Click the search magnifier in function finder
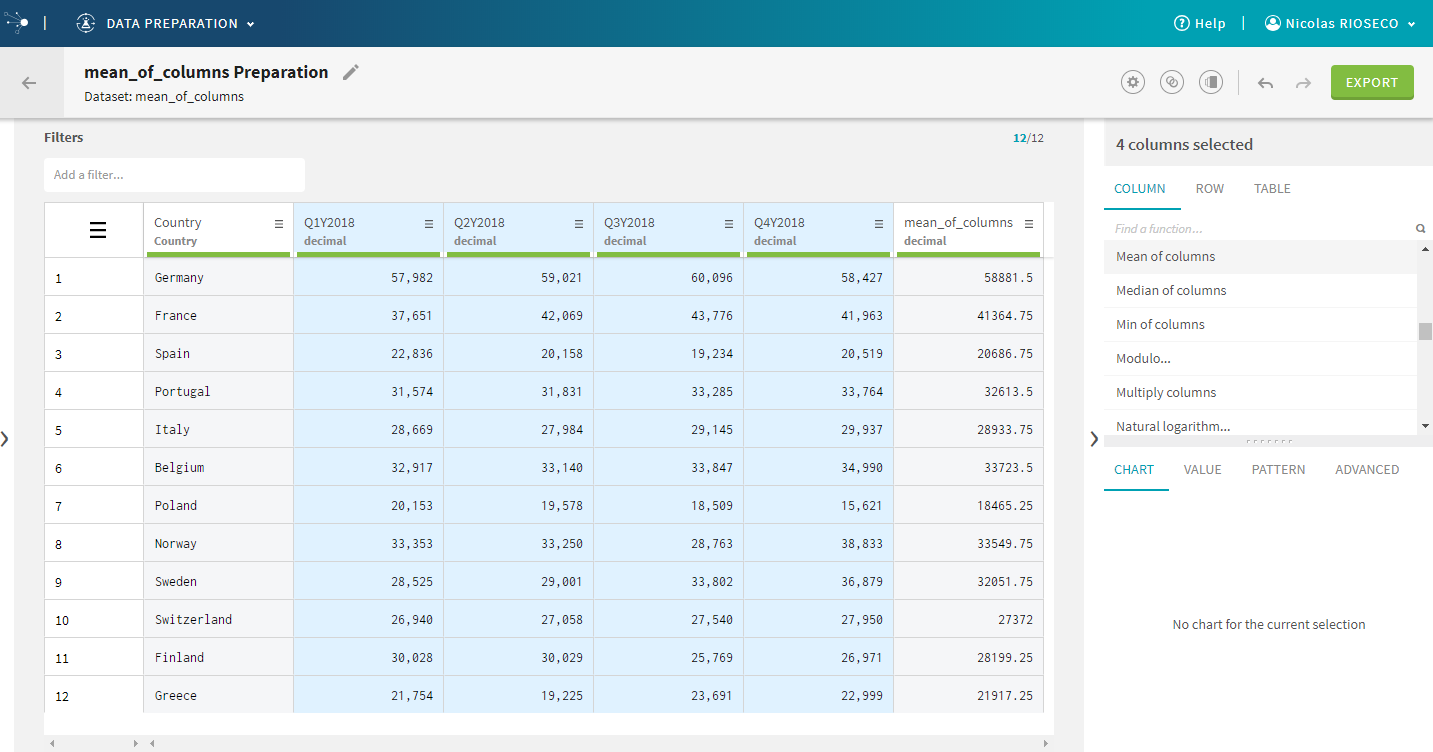 (1420, 229)
